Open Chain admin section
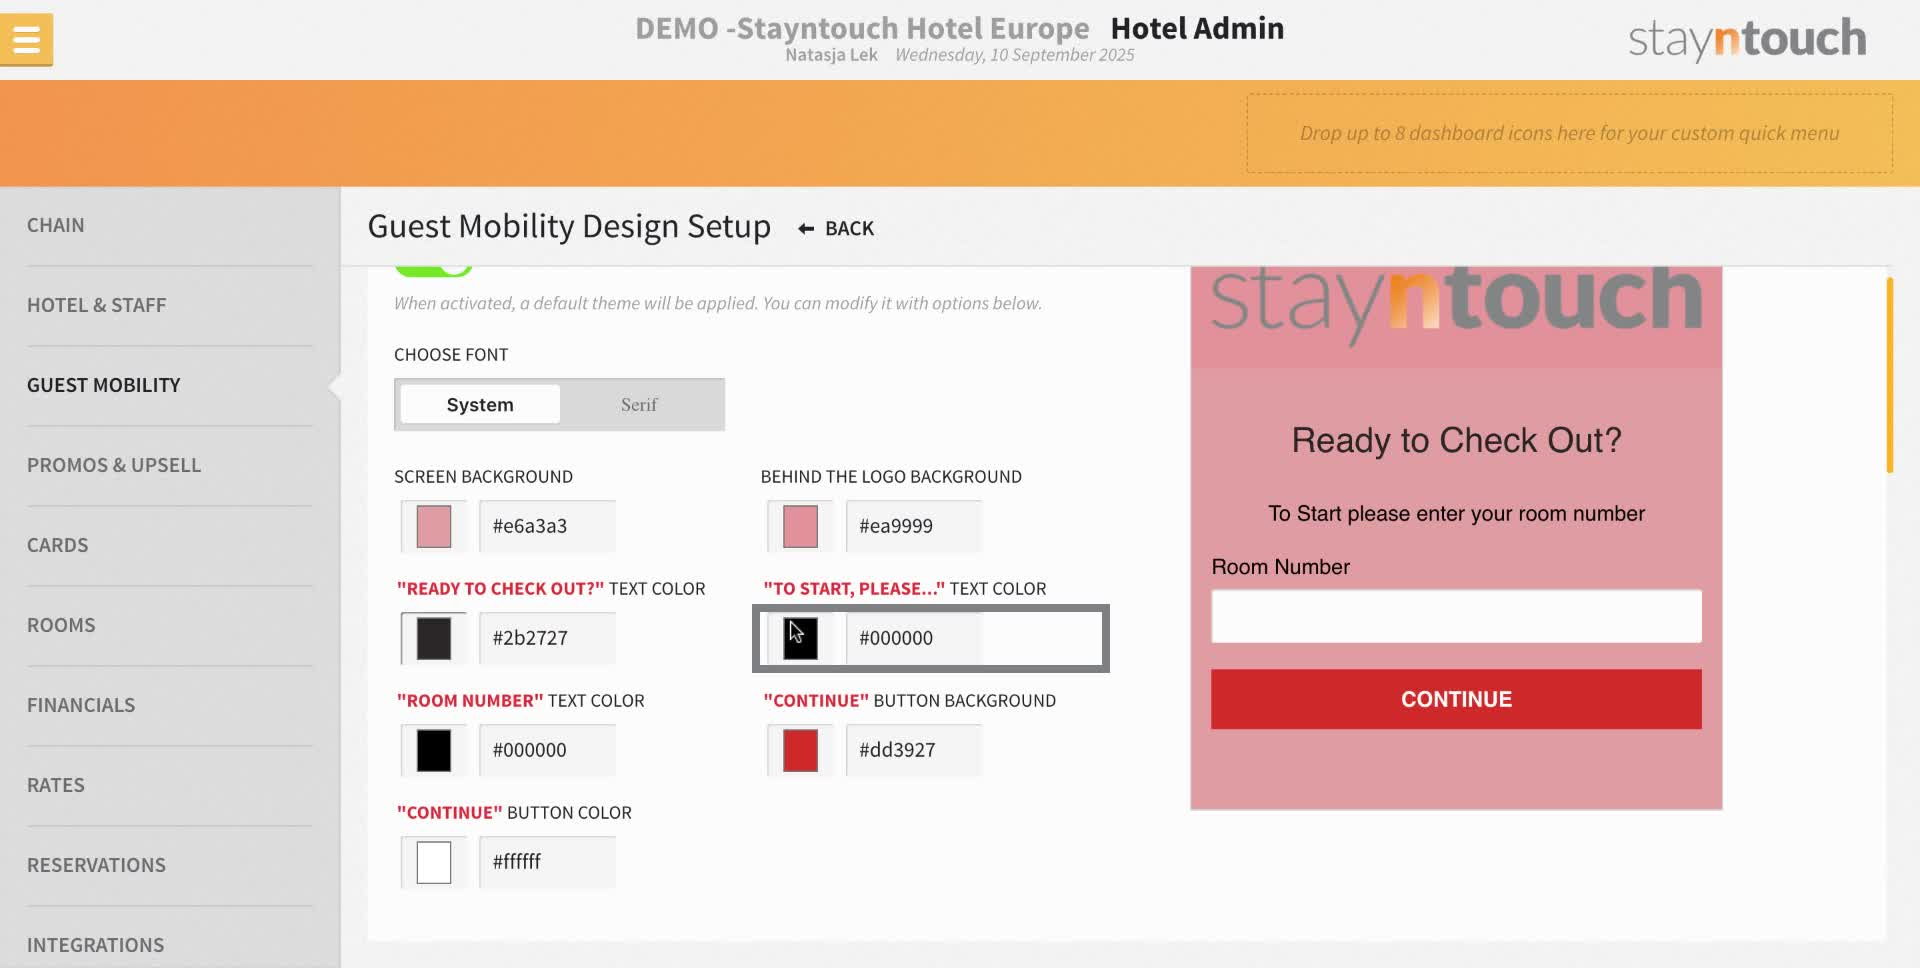Image resolution: width=1920 pixels, height=968 pixels. [x=56, y=225]
